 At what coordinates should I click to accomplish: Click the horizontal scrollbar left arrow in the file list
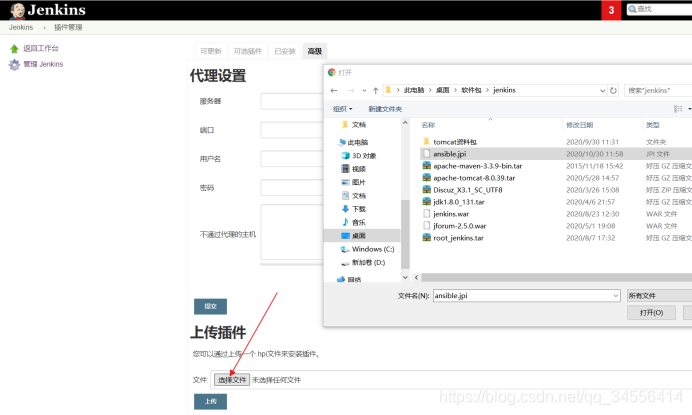[416, 277]
